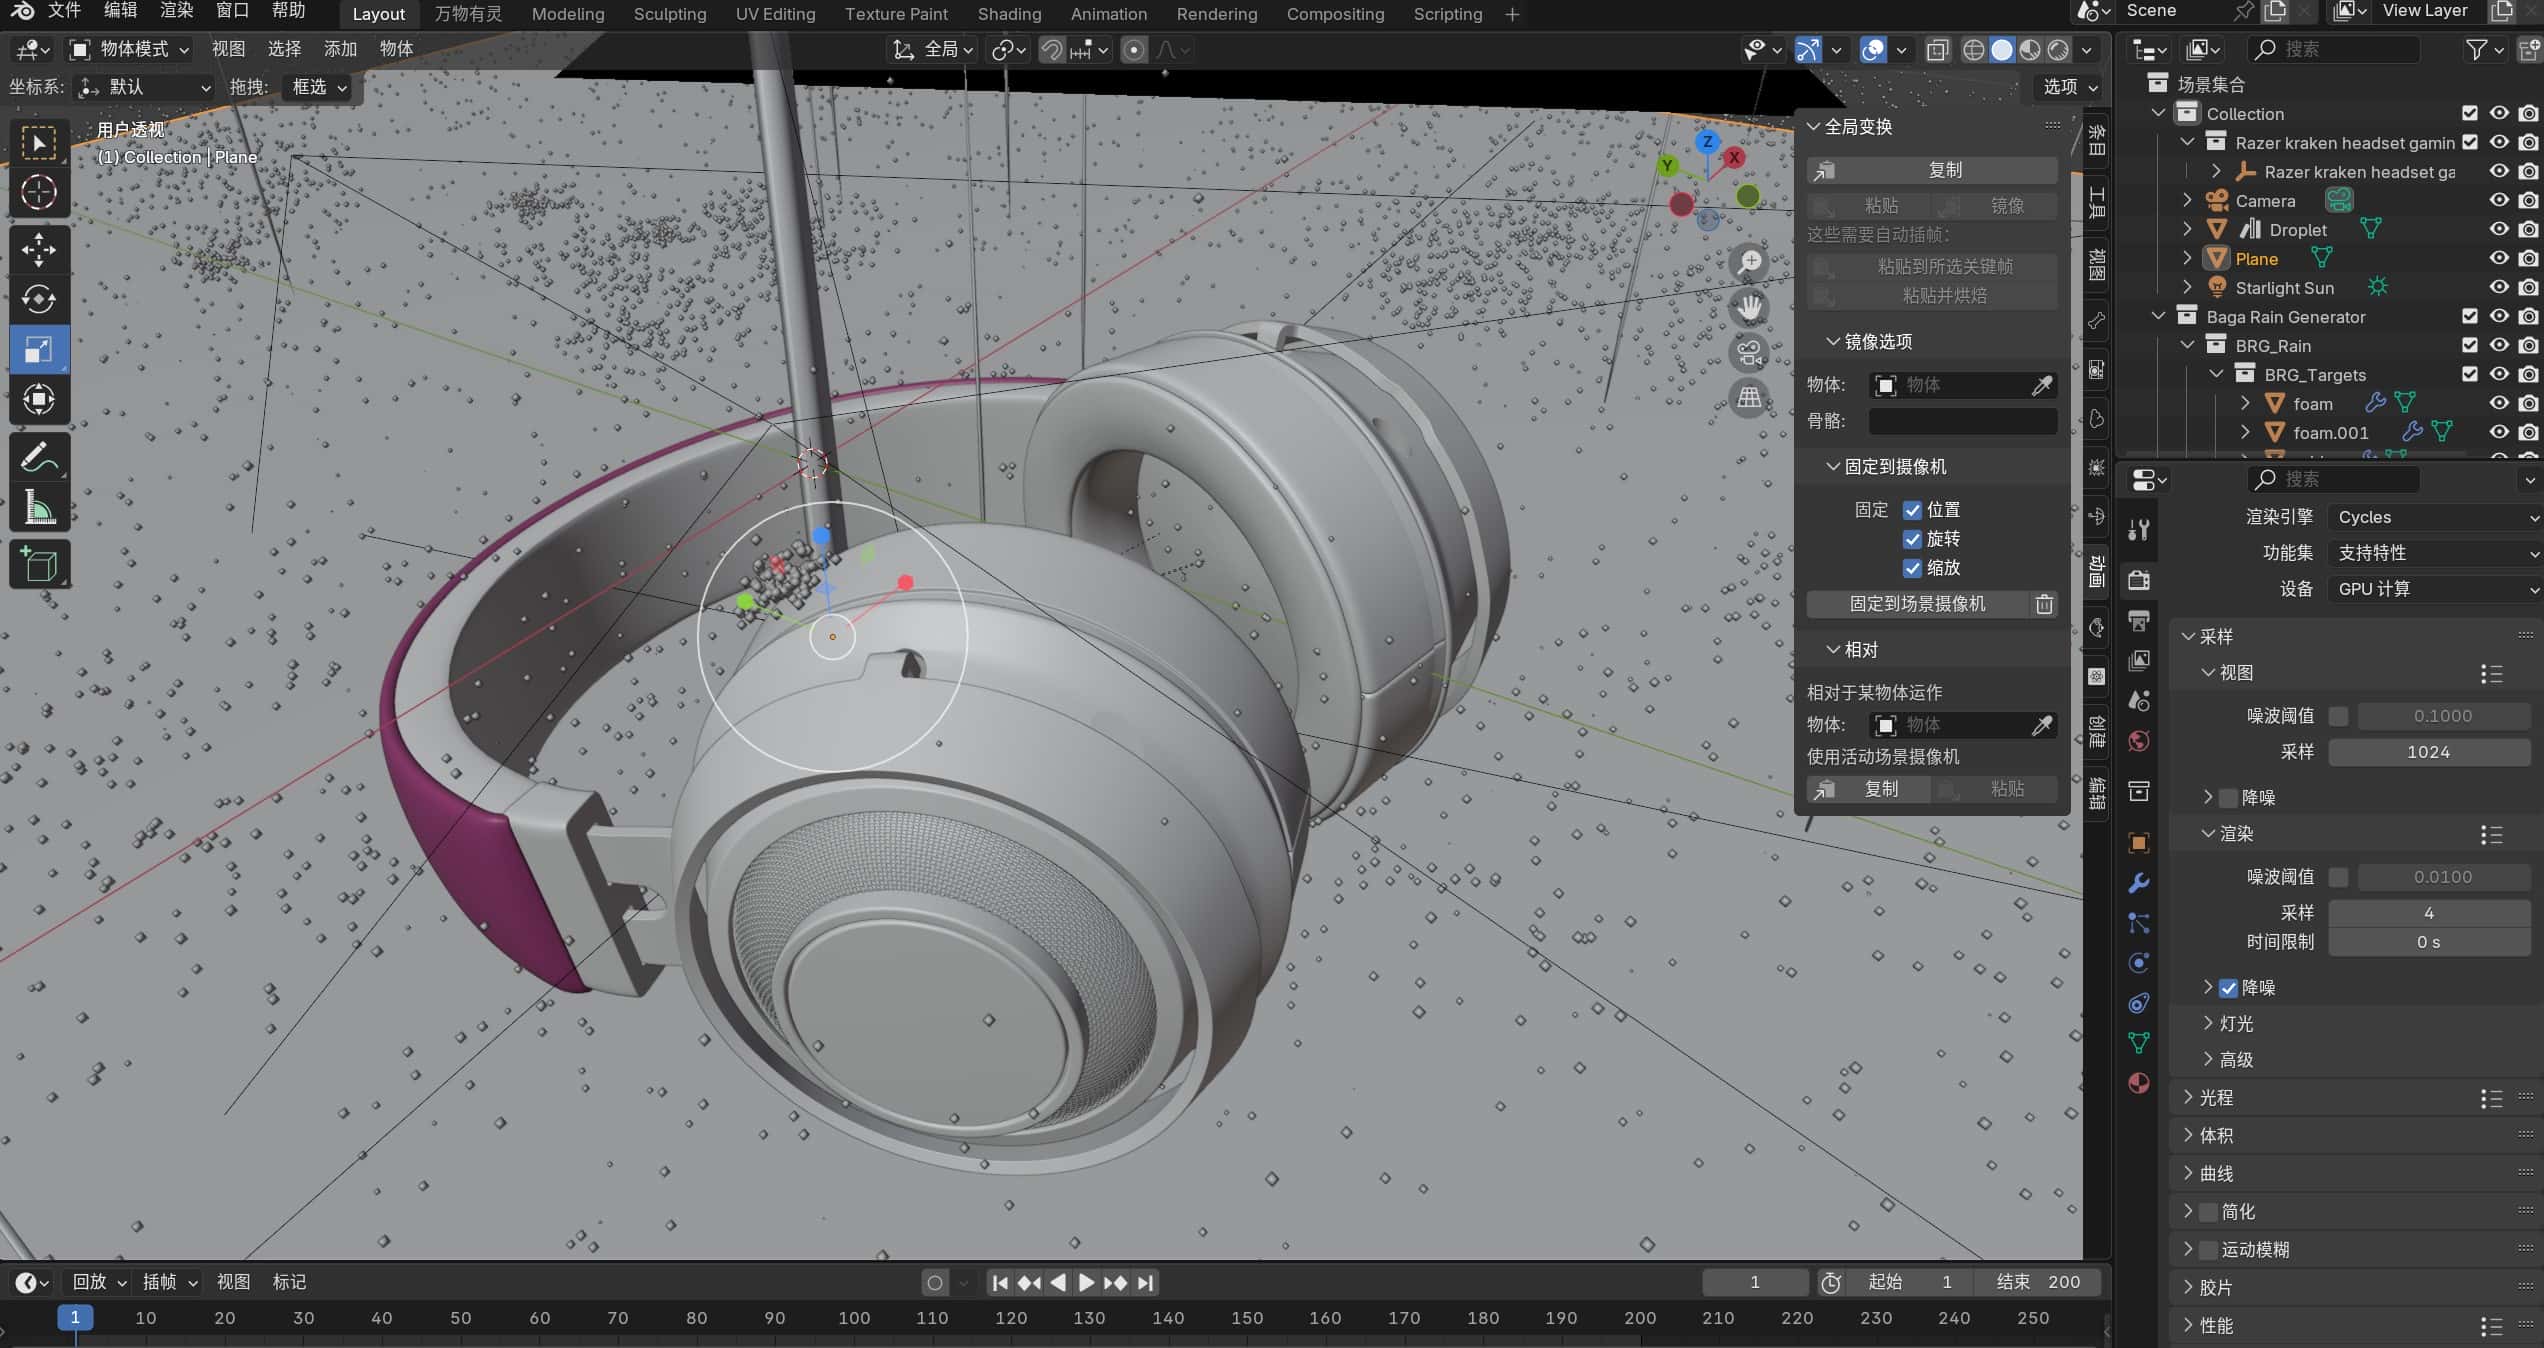
Task: Expand the 光程 panel
Action: tap(2215, 1098)
